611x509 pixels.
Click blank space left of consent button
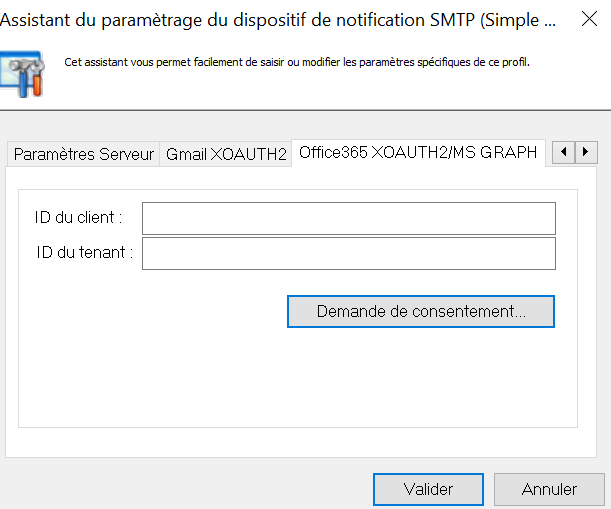coord(150,311)
